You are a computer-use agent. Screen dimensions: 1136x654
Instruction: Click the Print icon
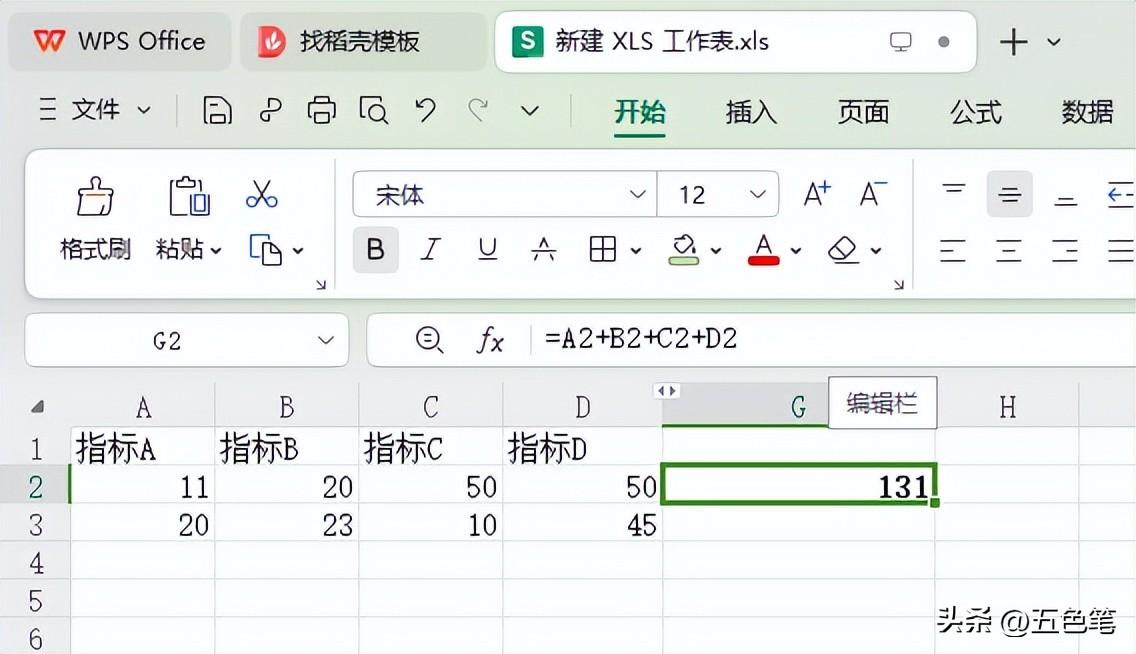(322, 111)
